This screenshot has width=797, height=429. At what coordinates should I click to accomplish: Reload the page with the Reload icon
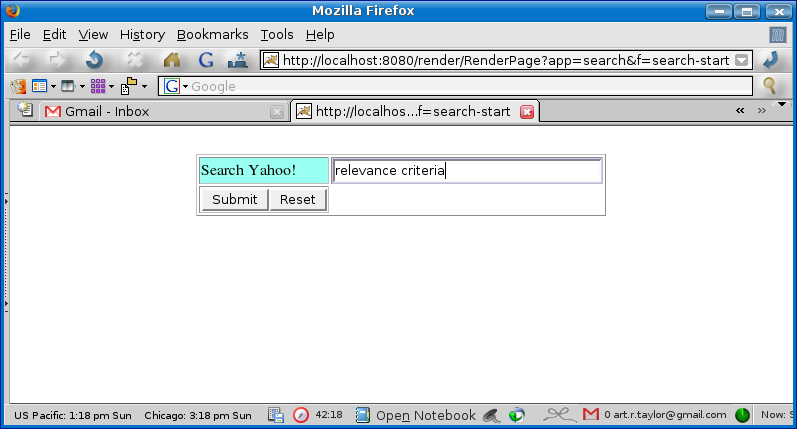click(x=95, y=60)
